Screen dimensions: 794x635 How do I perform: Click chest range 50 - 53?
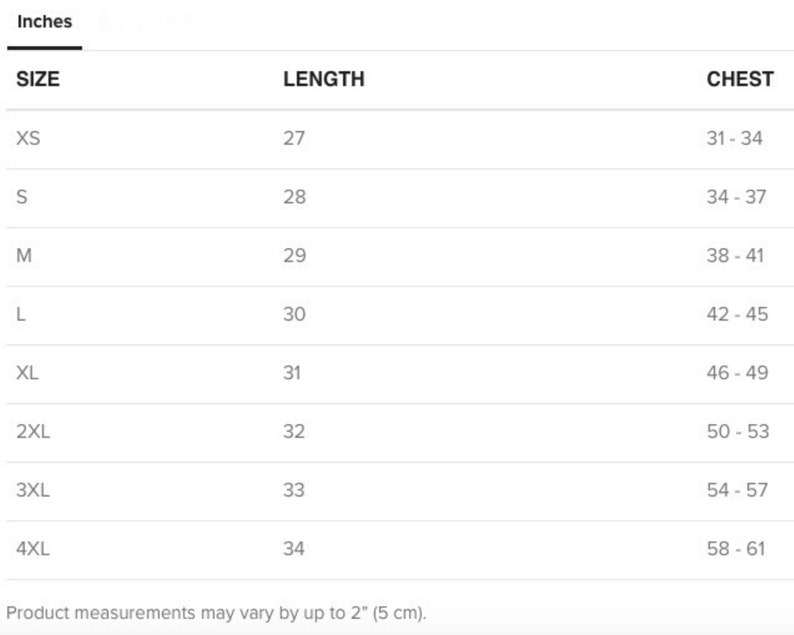coord(738,432)
